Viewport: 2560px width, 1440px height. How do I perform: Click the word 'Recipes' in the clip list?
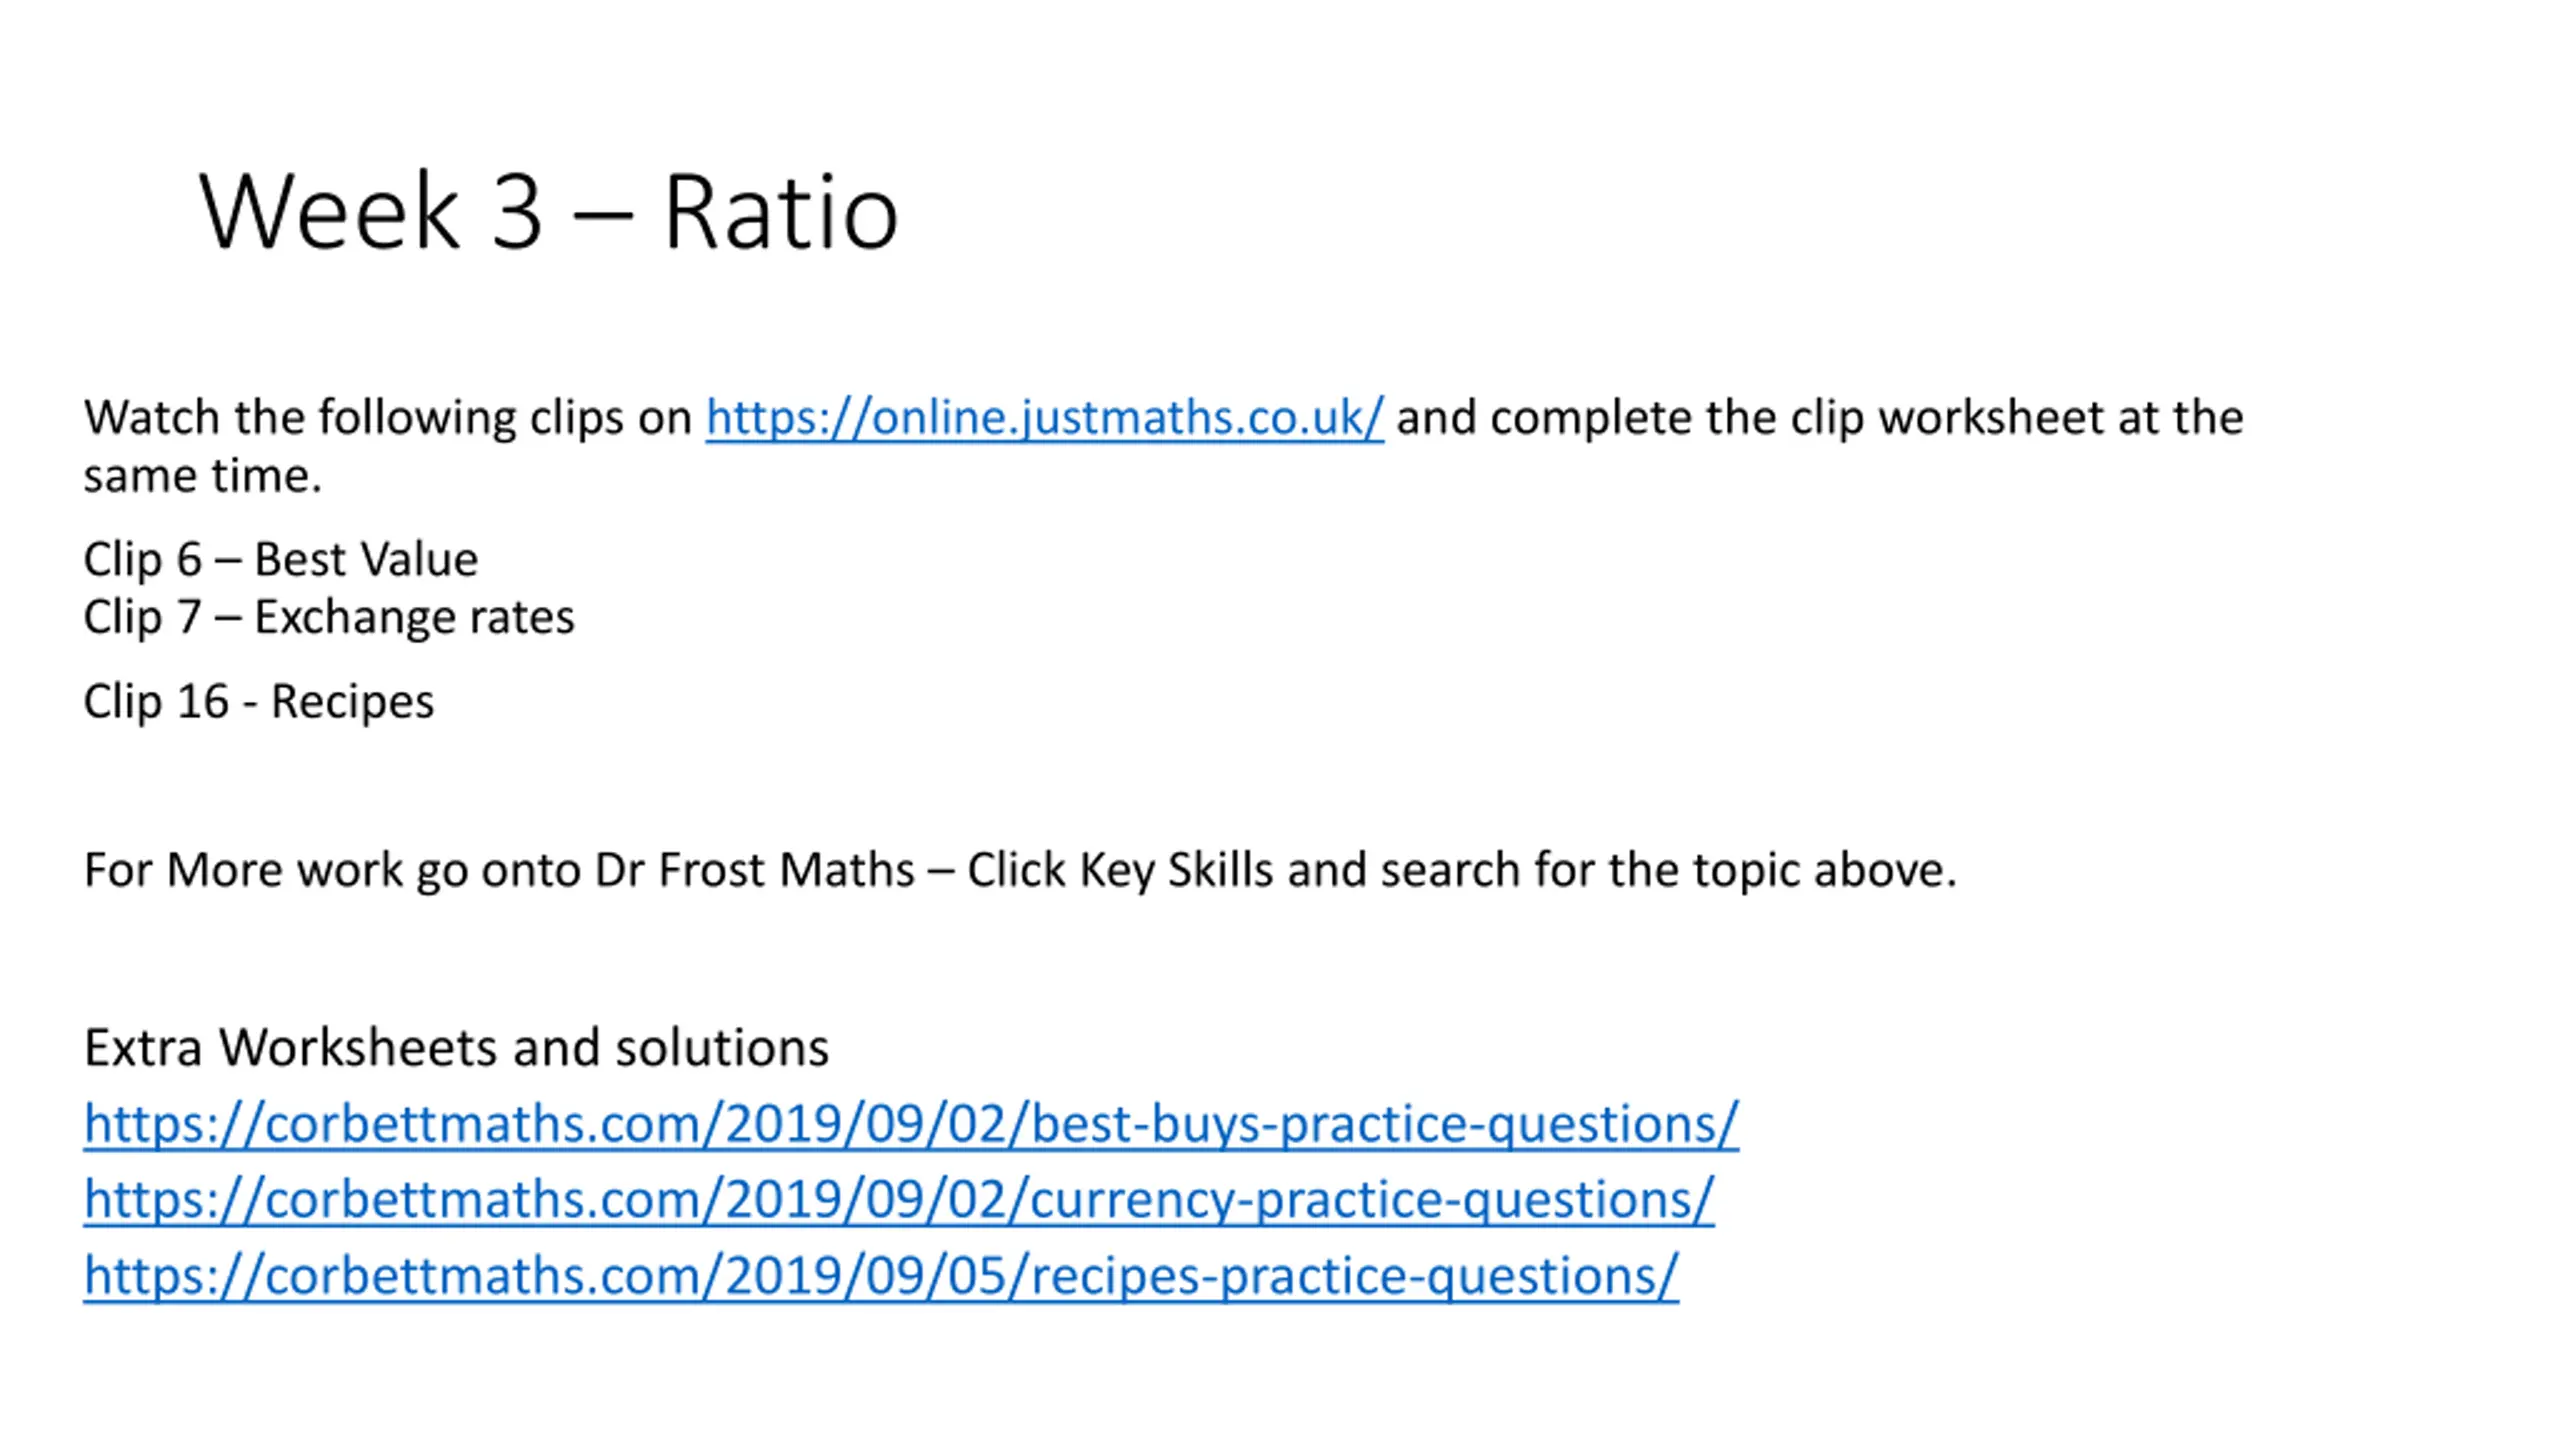click(352, 702)
